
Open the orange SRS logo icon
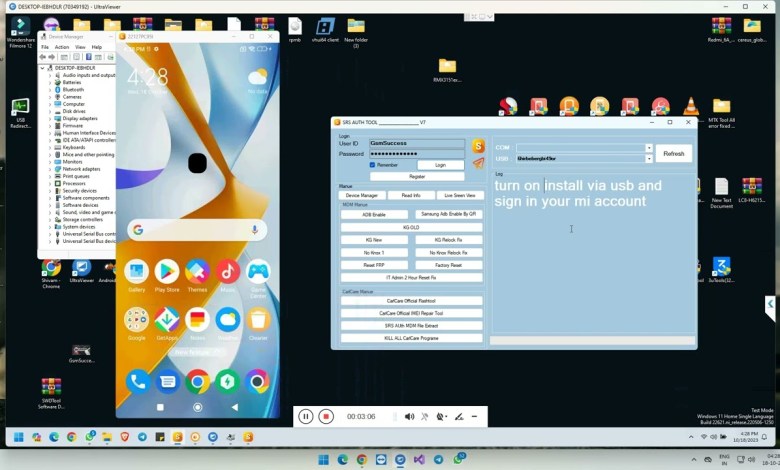point(478,146)
